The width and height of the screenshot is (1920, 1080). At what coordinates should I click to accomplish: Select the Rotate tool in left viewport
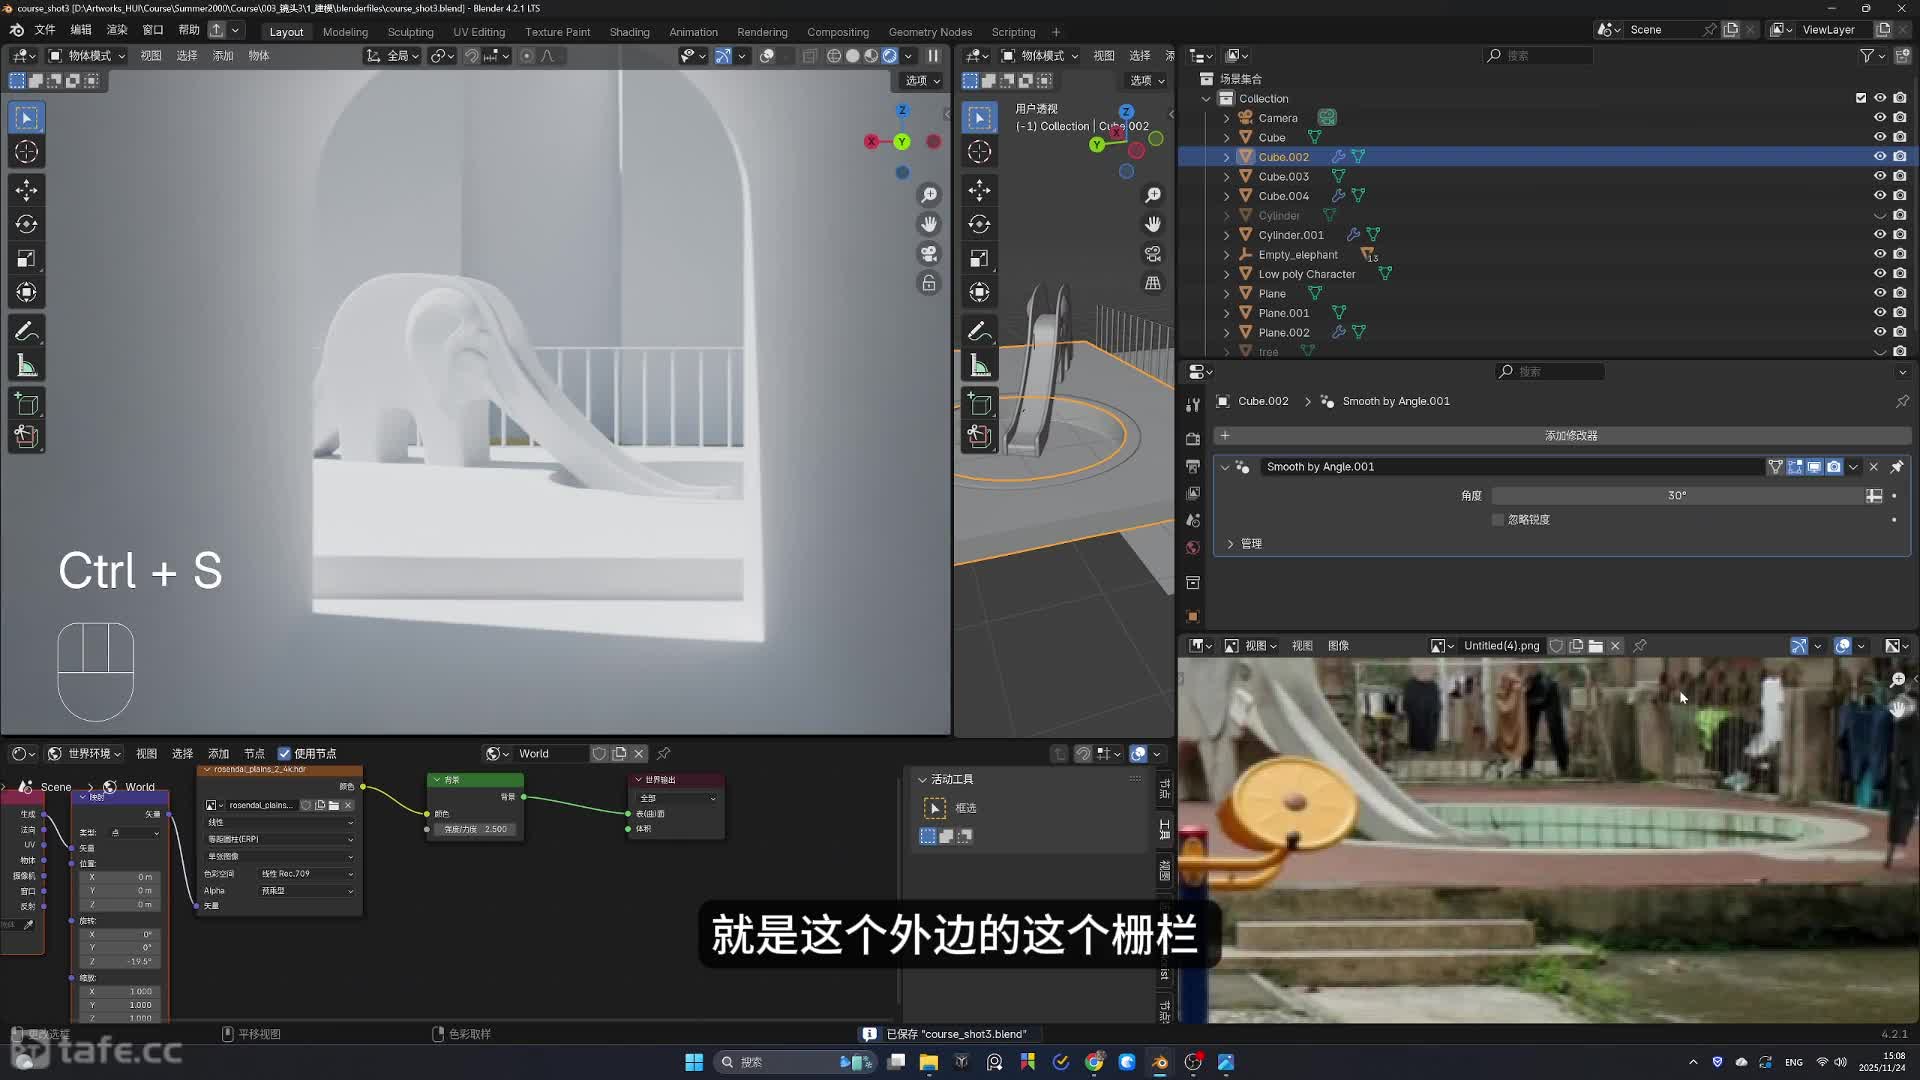pyautogui.click(x=27, y=224)
